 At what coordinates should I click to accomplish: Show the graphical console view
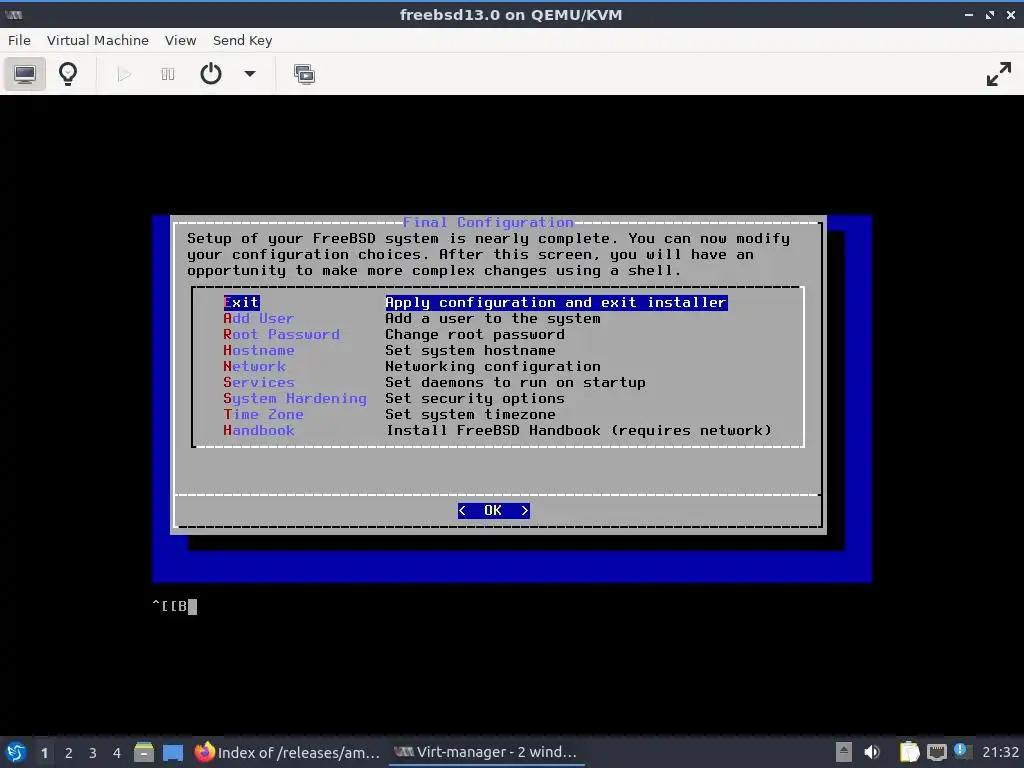coord(25,74)
